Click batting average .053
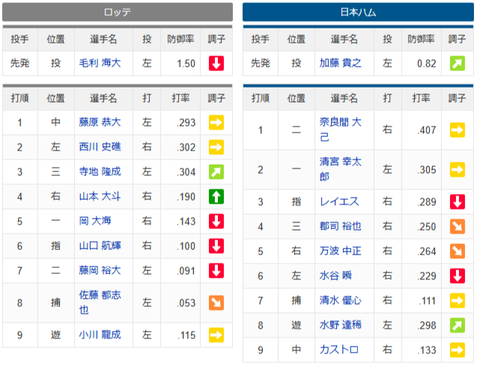Viewport: 480px width, 366px height. pyautogui.click(x=186, y=303)
